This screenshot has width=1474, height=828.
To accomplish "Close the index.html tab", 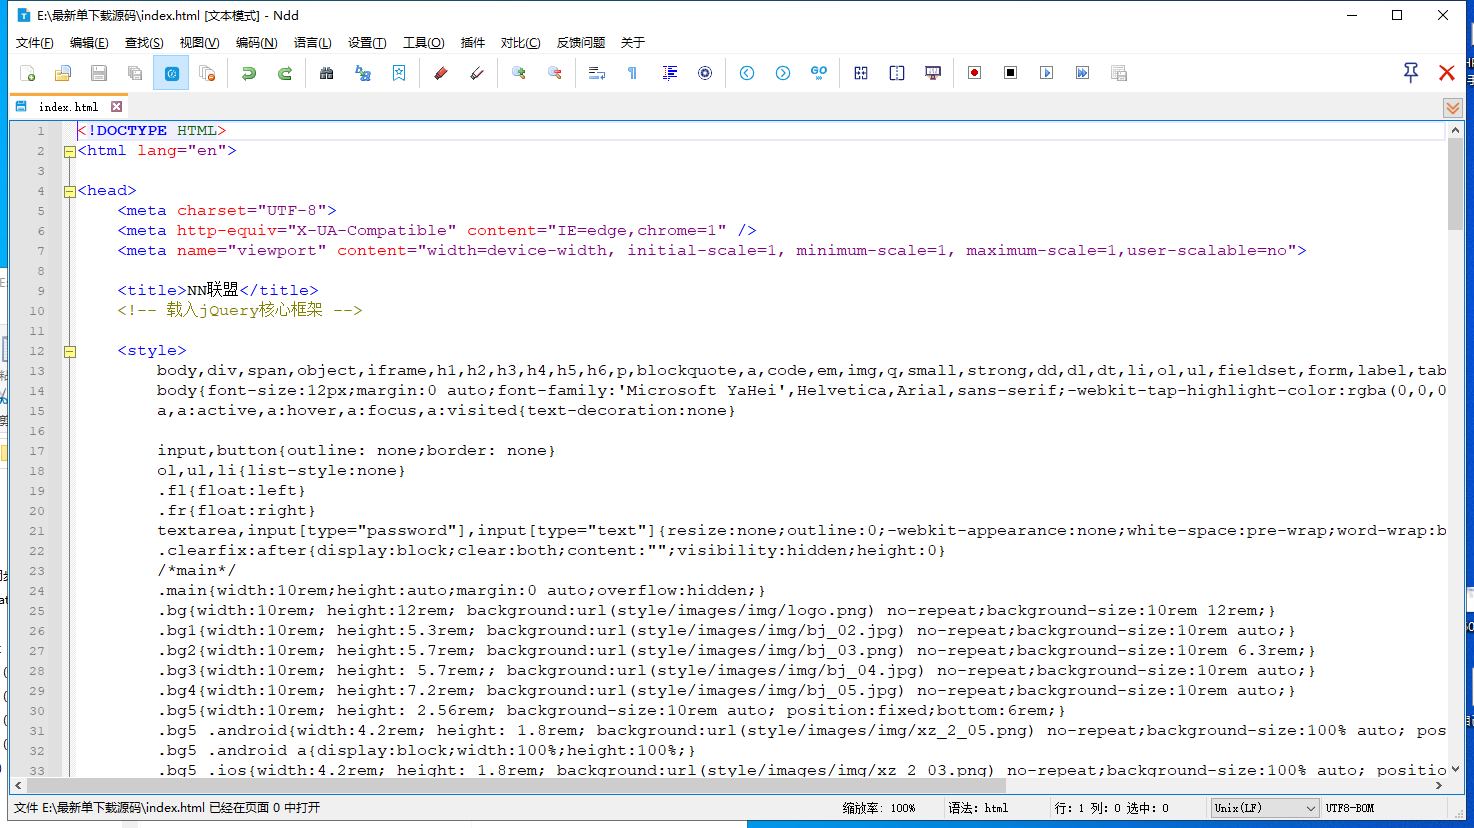I will click(x=116, y=107).
